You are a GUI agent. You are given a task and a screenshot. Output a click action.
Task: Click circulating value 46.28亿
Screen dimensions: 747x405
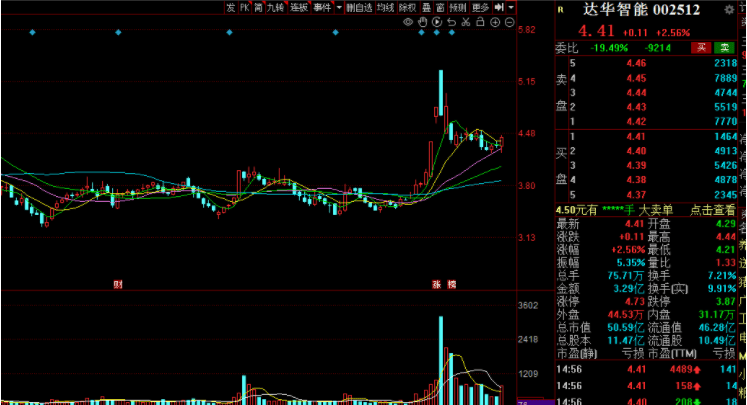tap(717, 328)
